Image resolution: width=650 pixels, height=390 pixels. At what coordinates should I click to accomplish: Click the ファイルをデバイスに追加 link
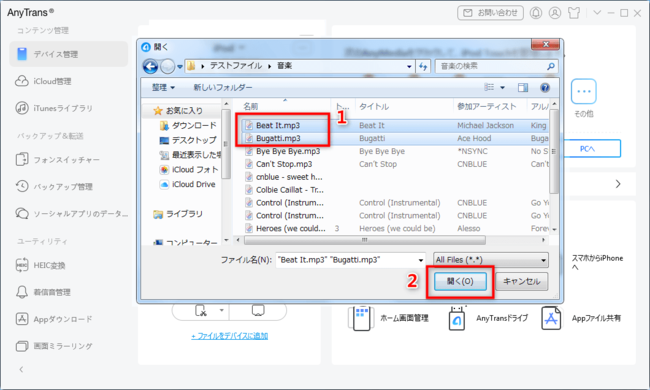coord(230,336)
